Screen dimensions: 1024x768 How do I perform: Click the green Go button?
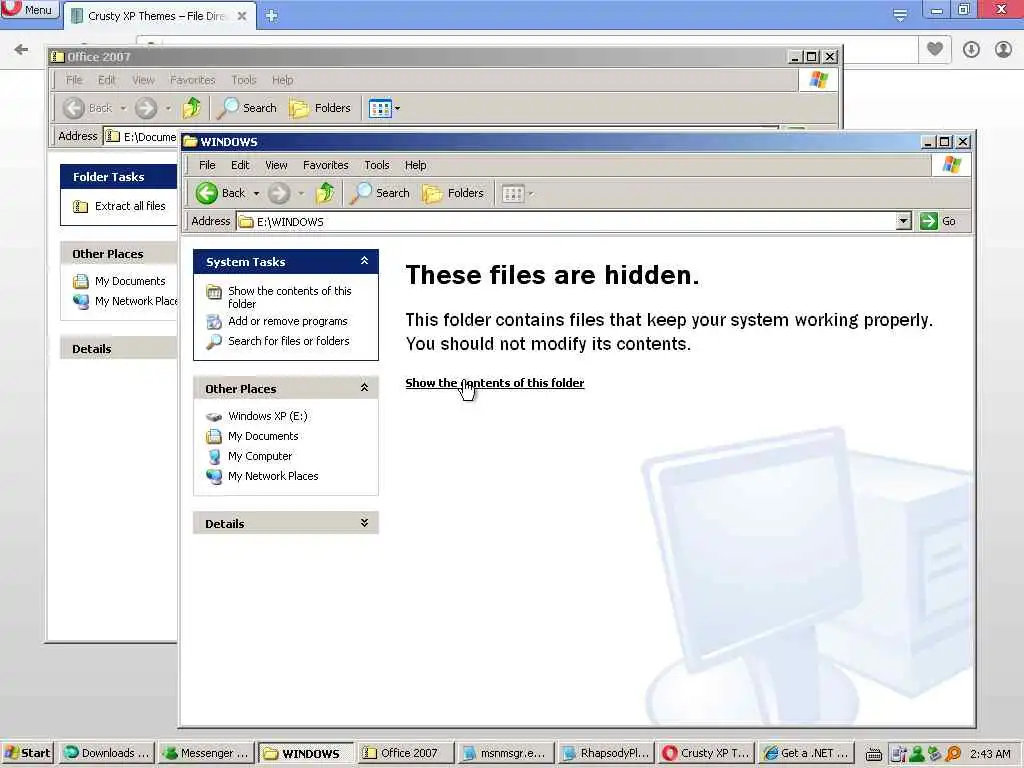938,221
